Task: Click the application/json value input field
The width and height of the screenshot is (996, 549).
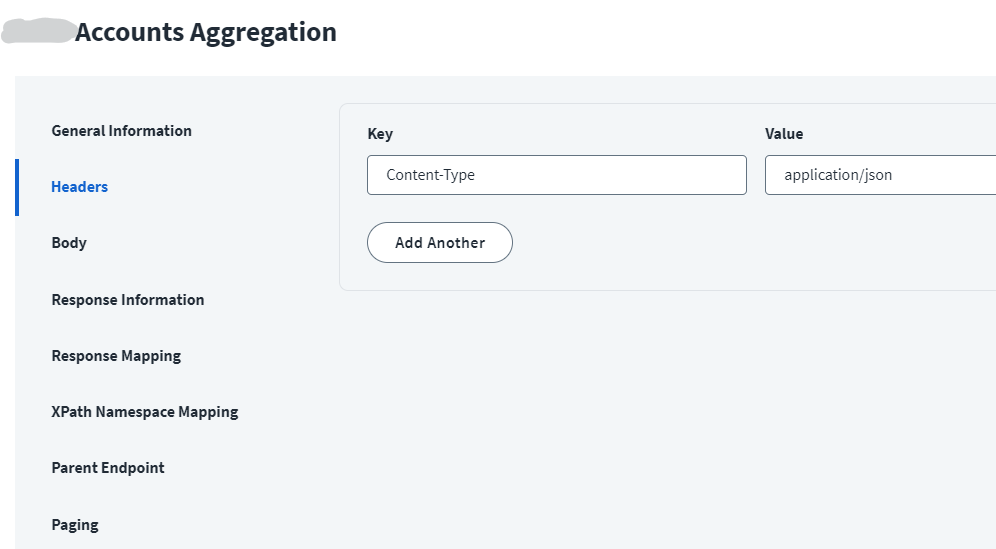Action: [x=880, y=175]
